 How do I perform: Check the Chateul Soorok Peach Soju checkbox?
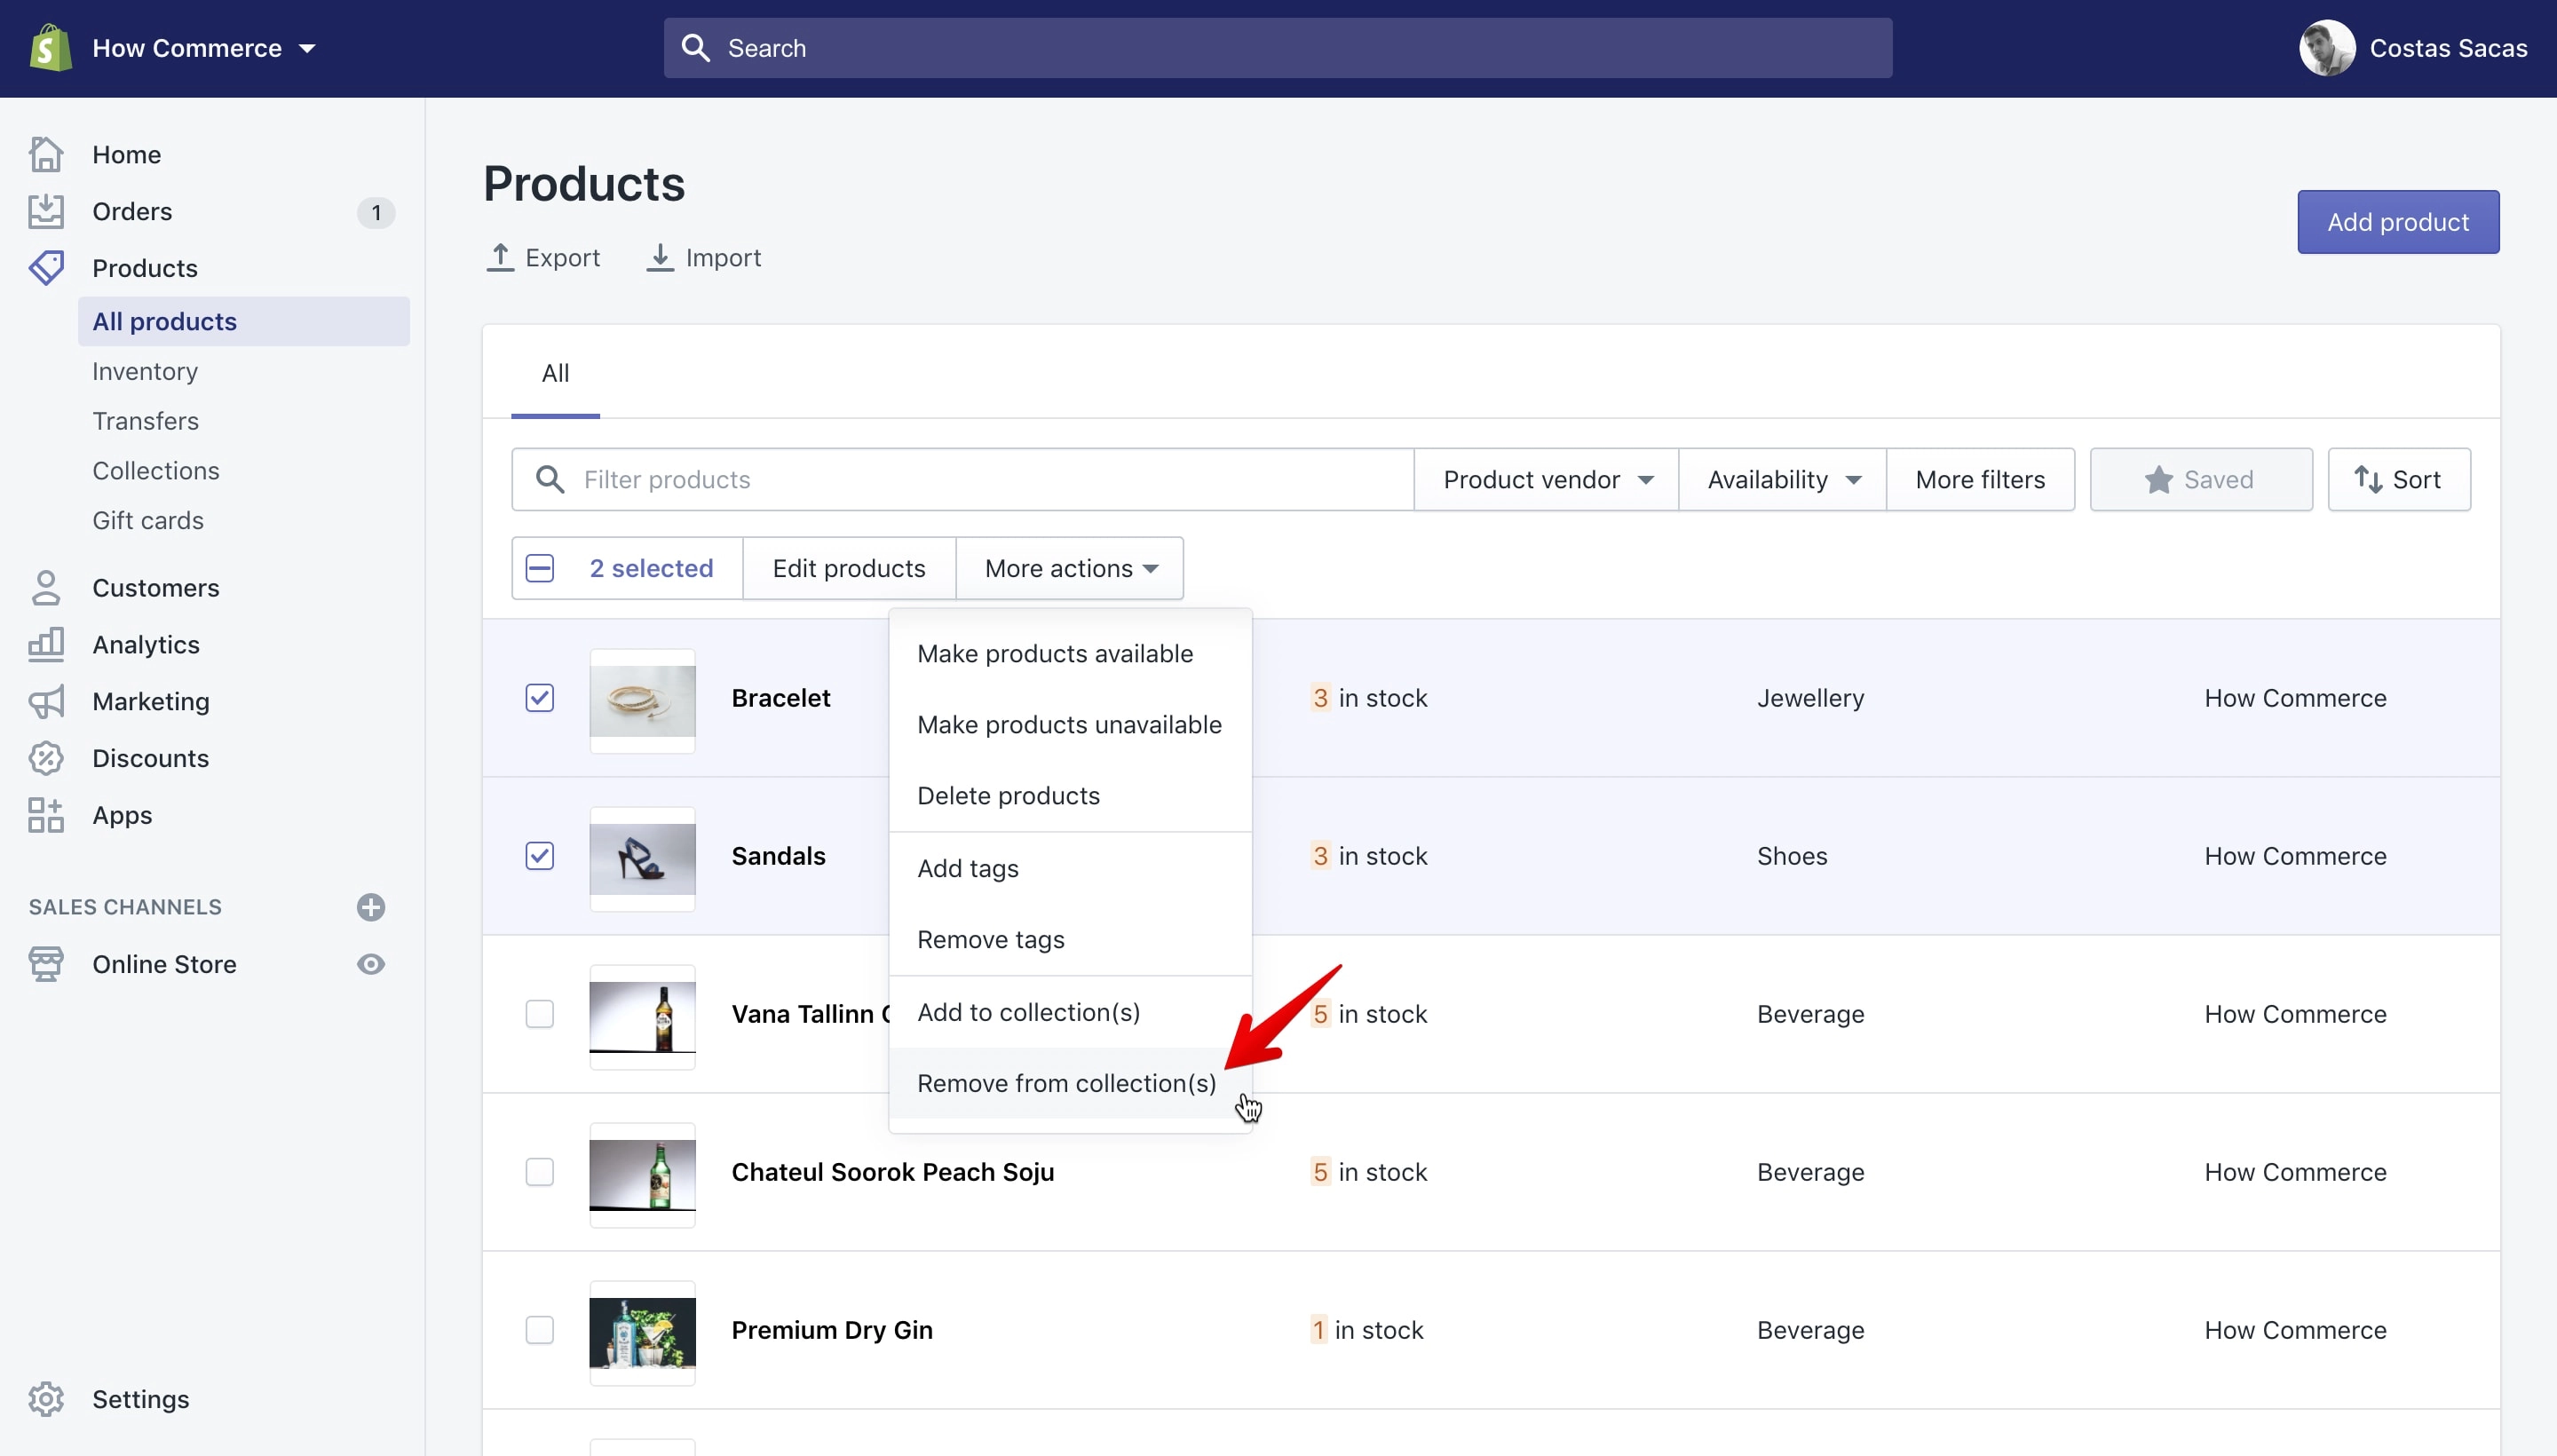click(x=540, y=1172)
